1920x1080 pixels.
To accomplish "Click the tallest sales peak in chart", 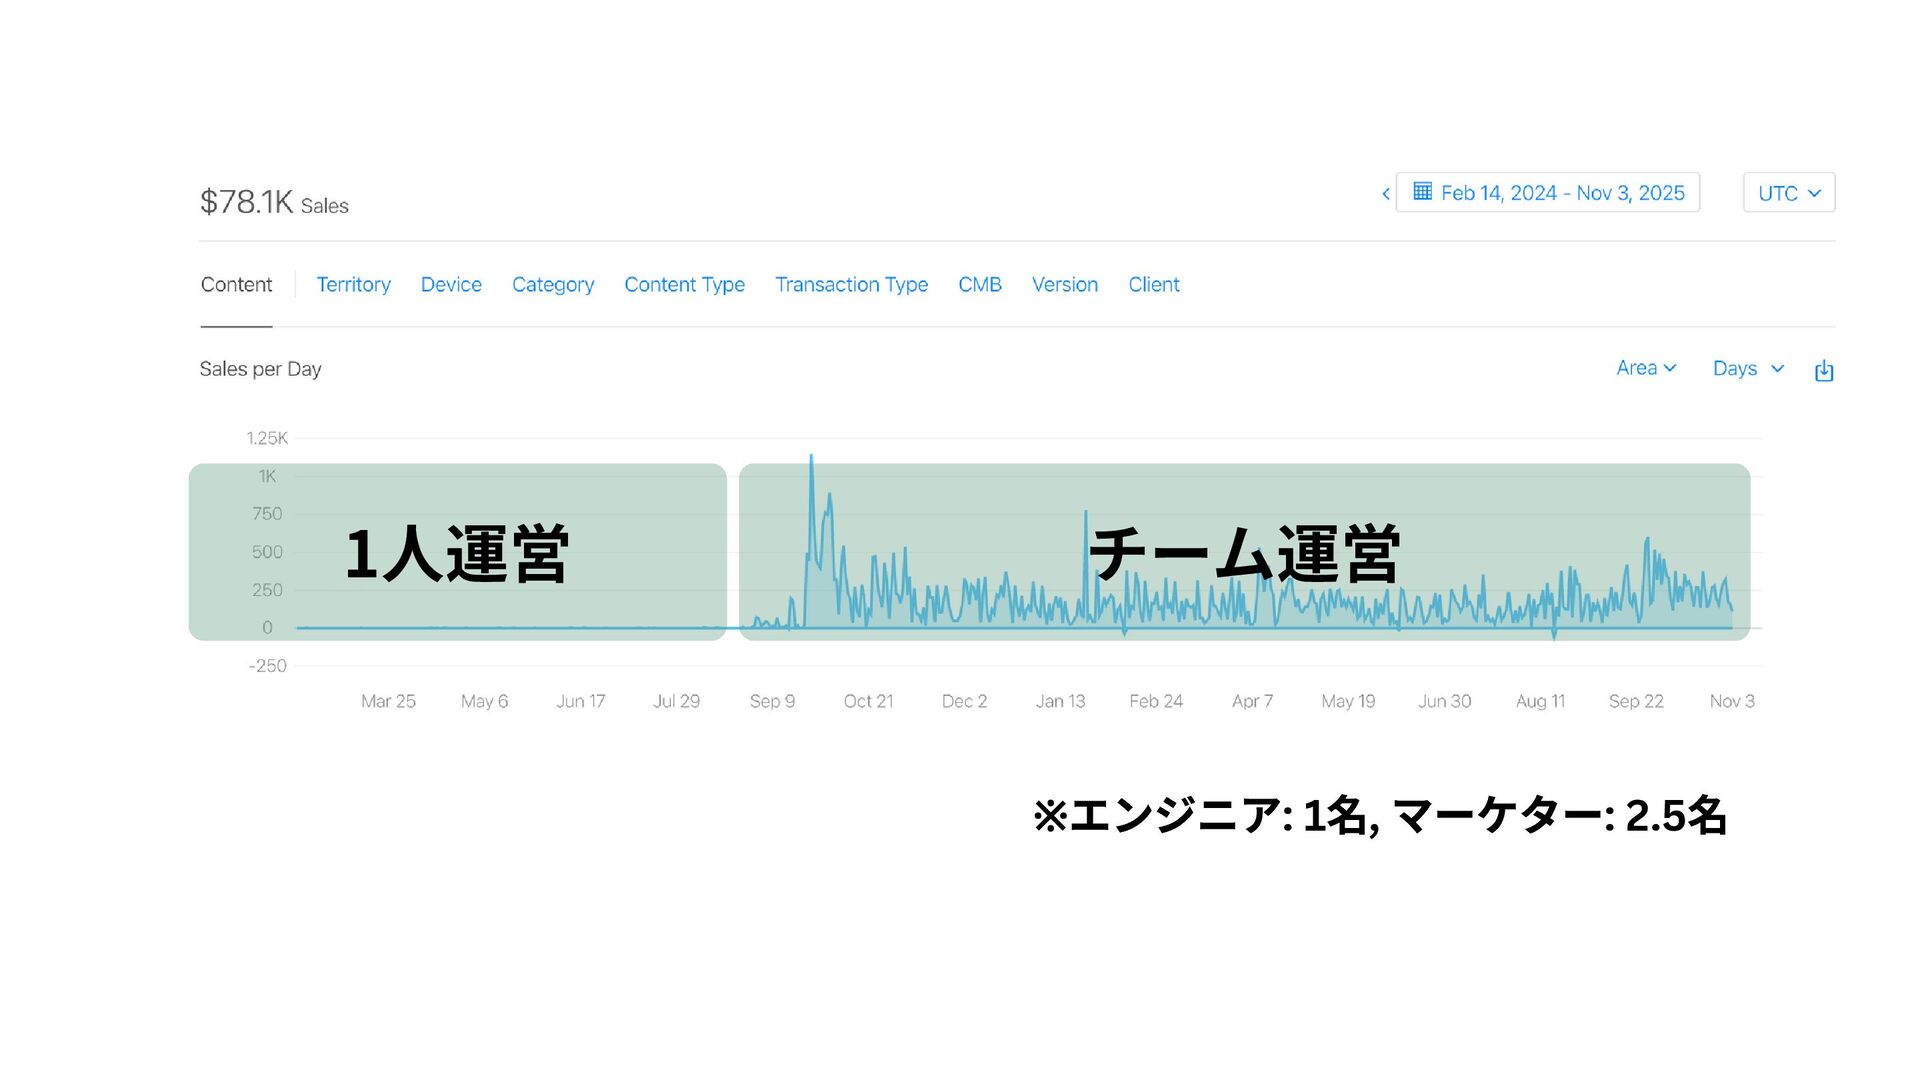I will coord(811,458).
